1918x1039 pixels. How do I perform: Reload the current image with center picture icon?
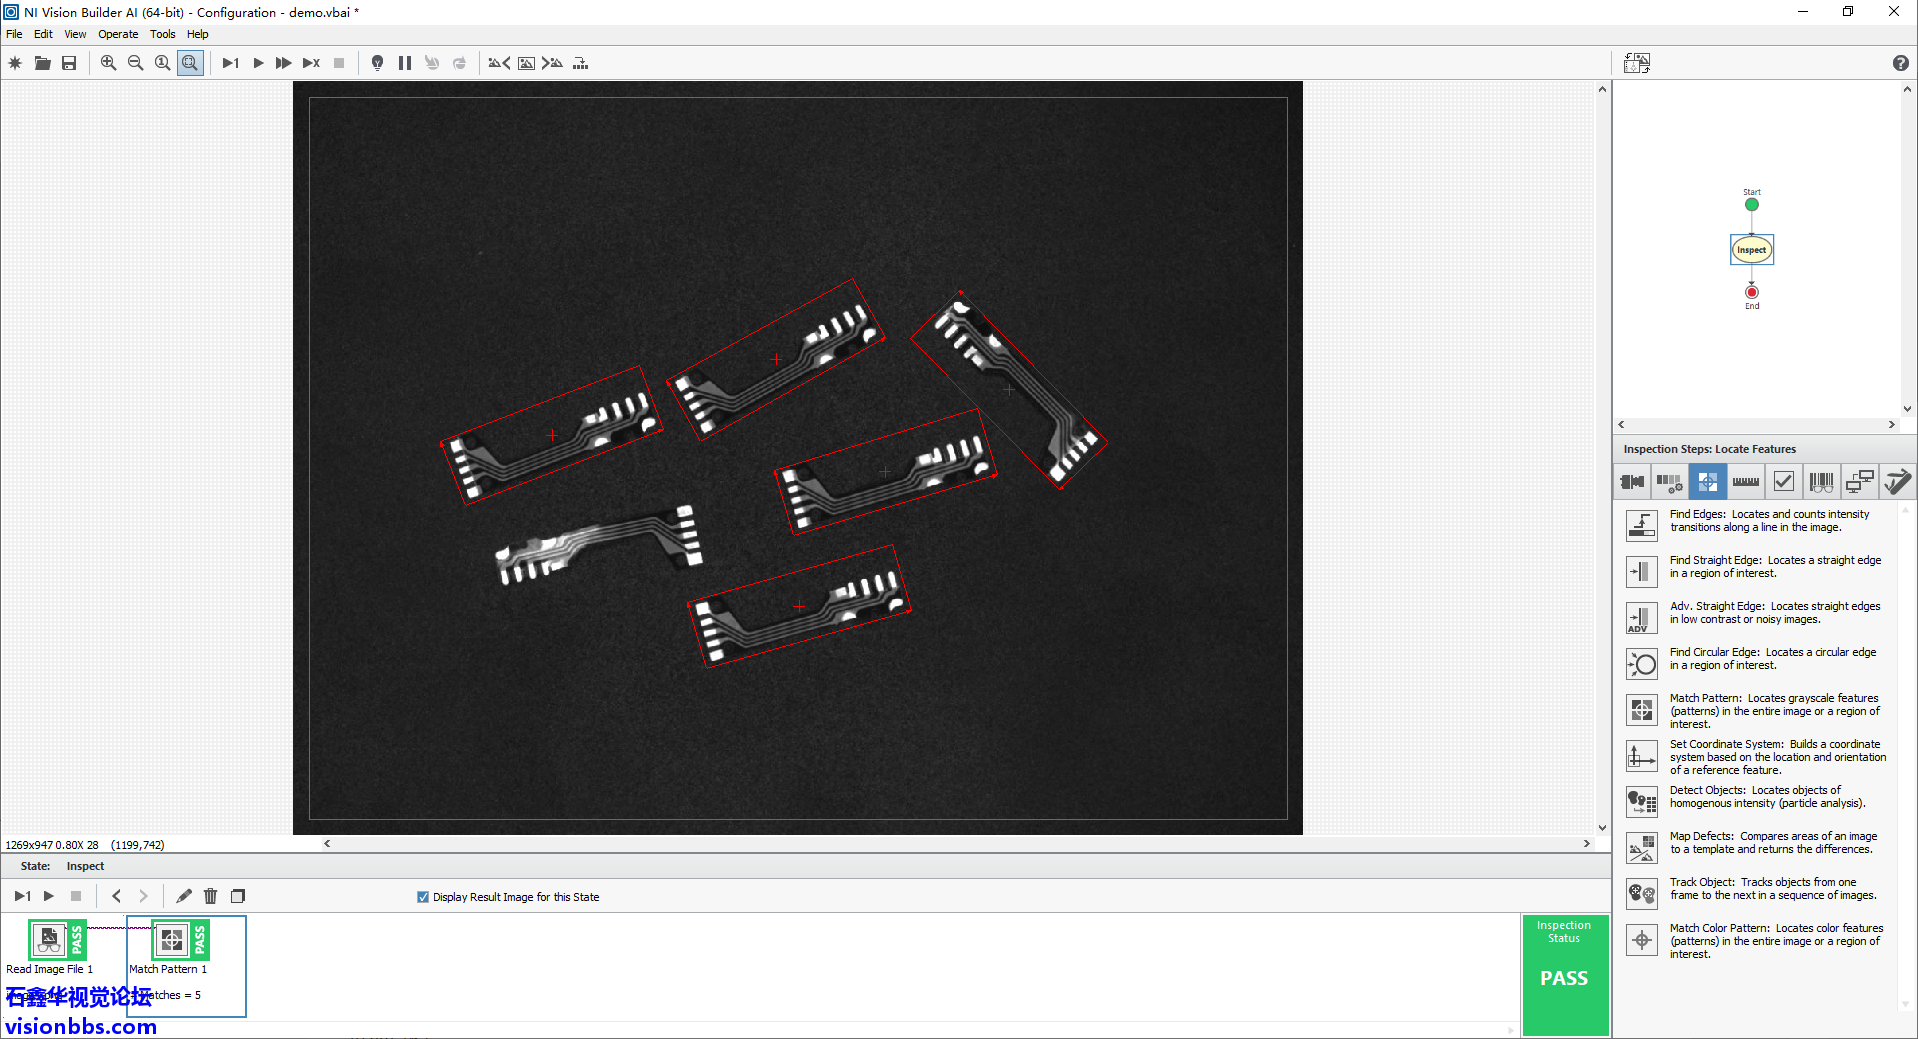(x=526, y=63)
